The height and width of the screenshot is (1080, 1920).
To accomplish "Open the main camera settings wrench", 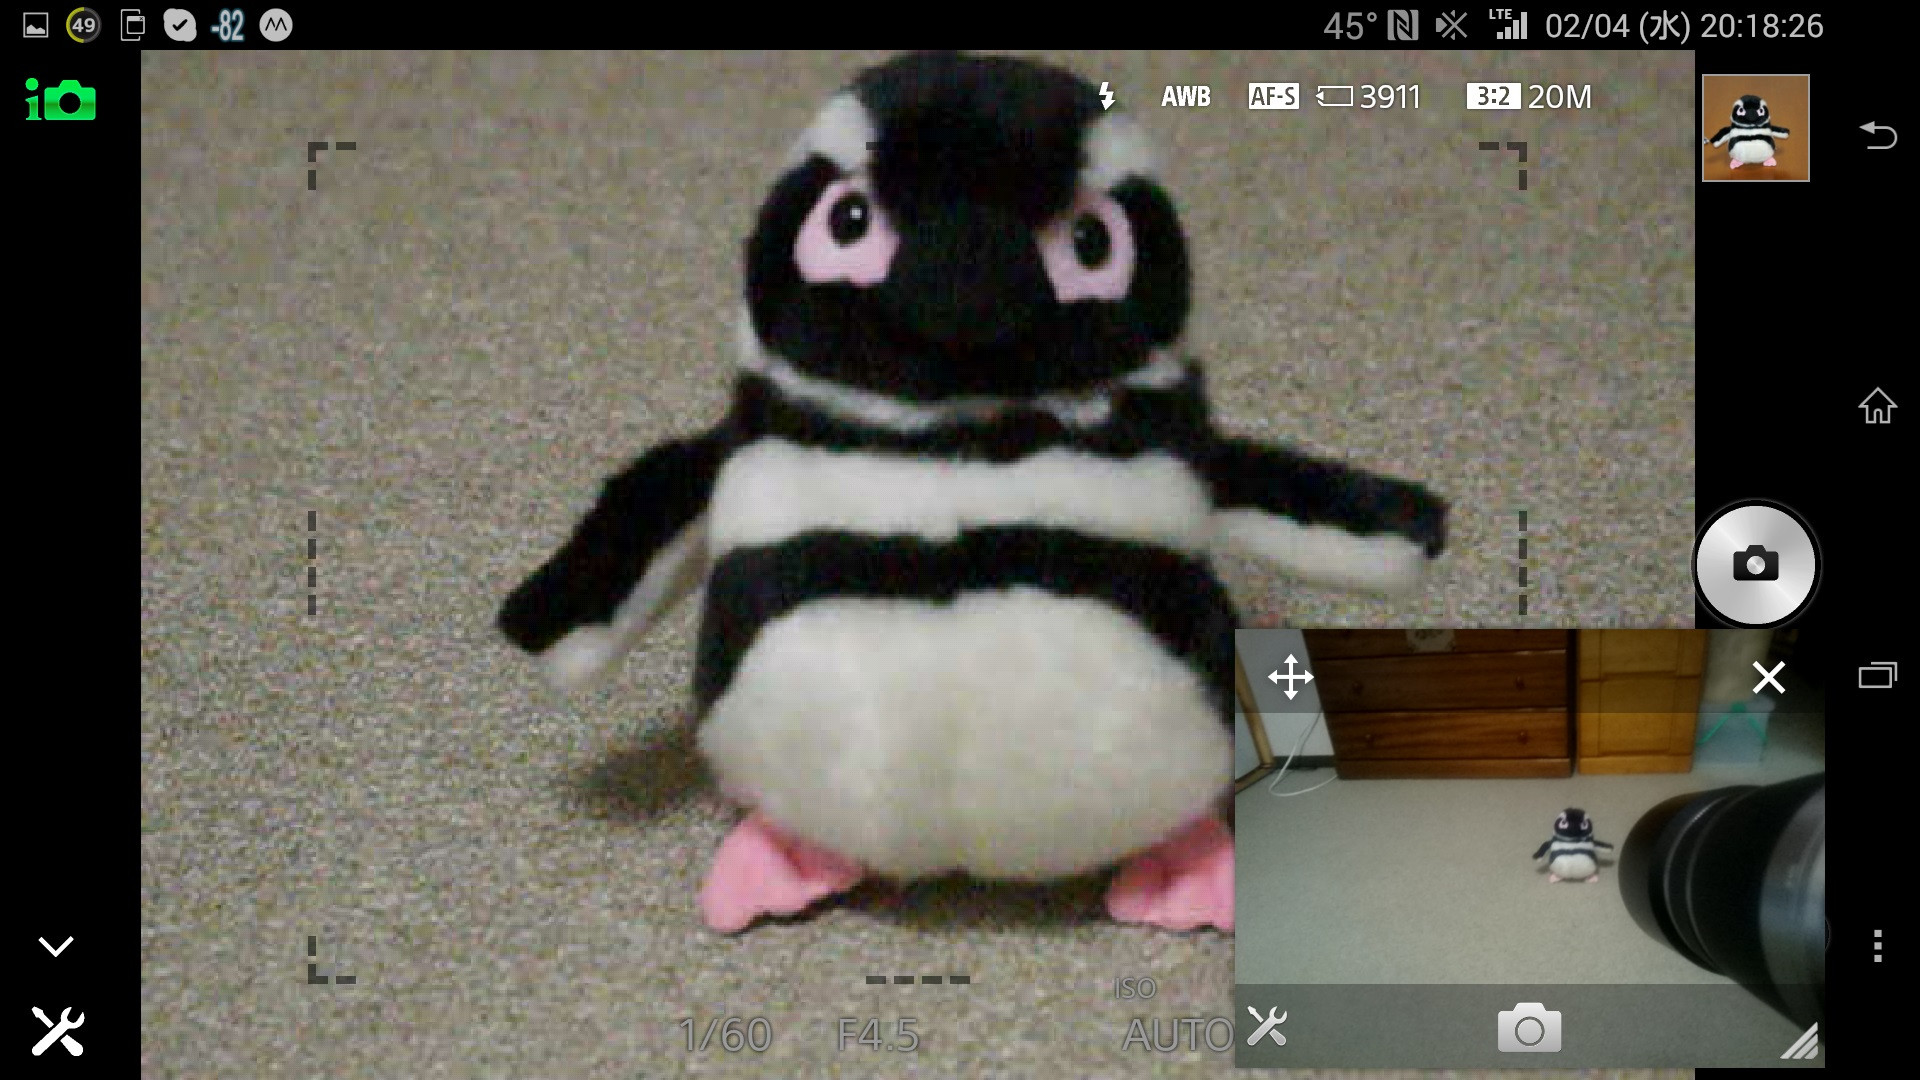I will (58, 1031).
